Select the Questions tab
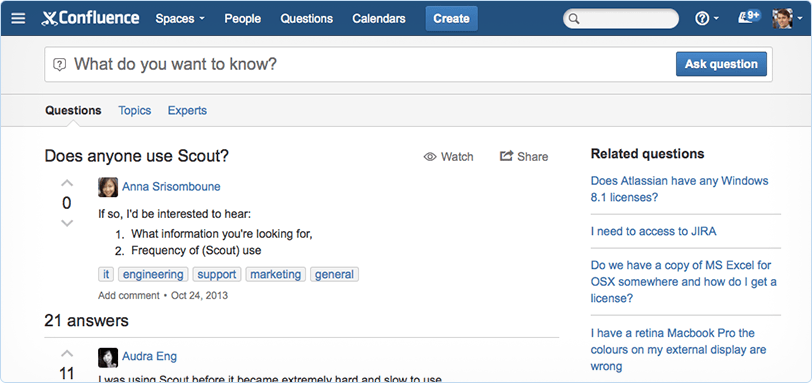Screen dimensions: 812x383 (x=73, y=110)
